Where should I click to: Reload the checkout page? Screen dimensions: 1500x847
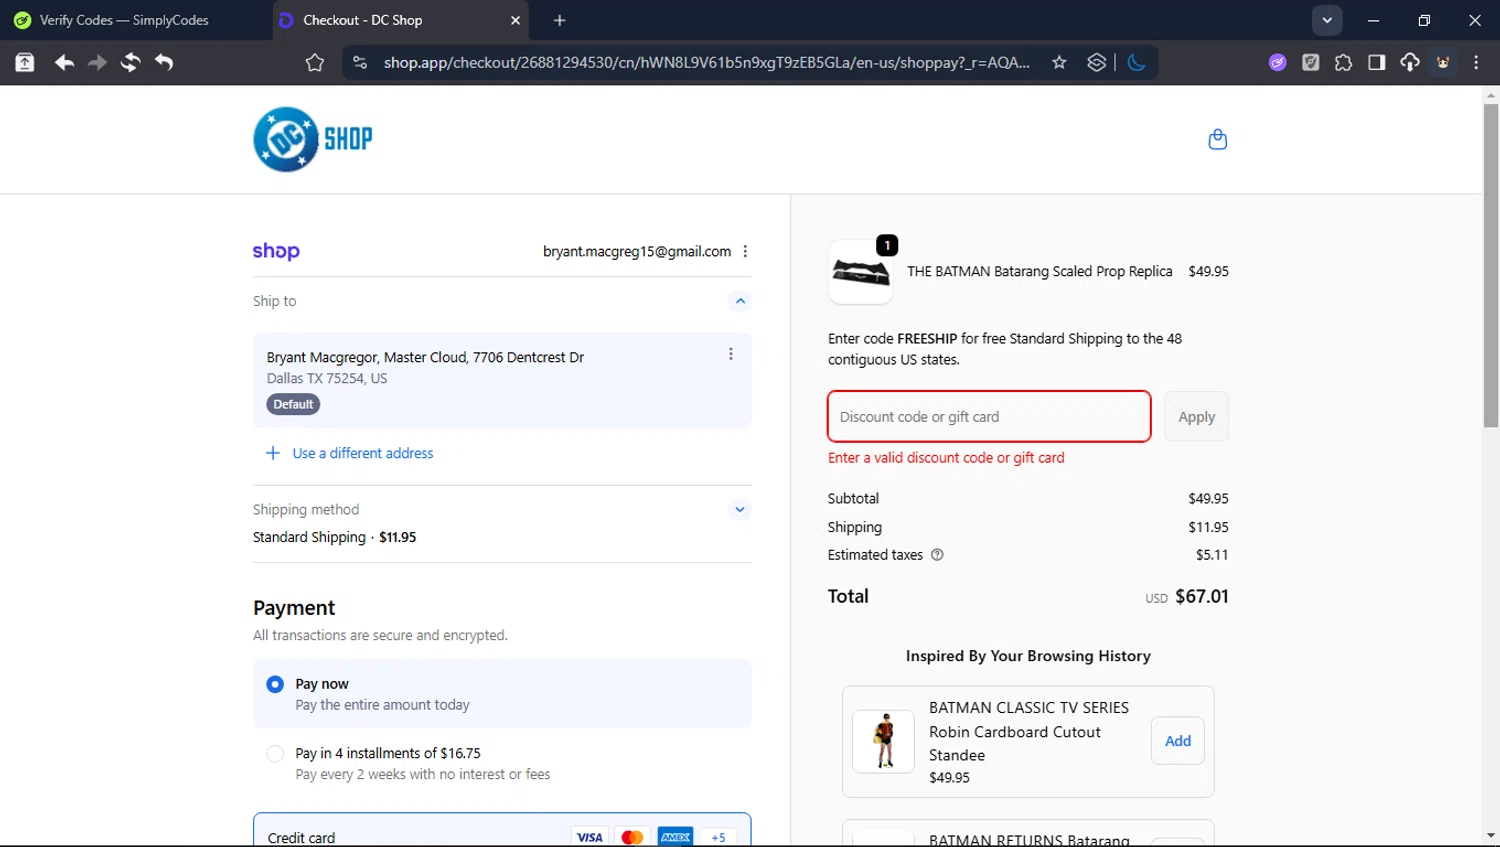pyautogui.click(x=130, y=62)
